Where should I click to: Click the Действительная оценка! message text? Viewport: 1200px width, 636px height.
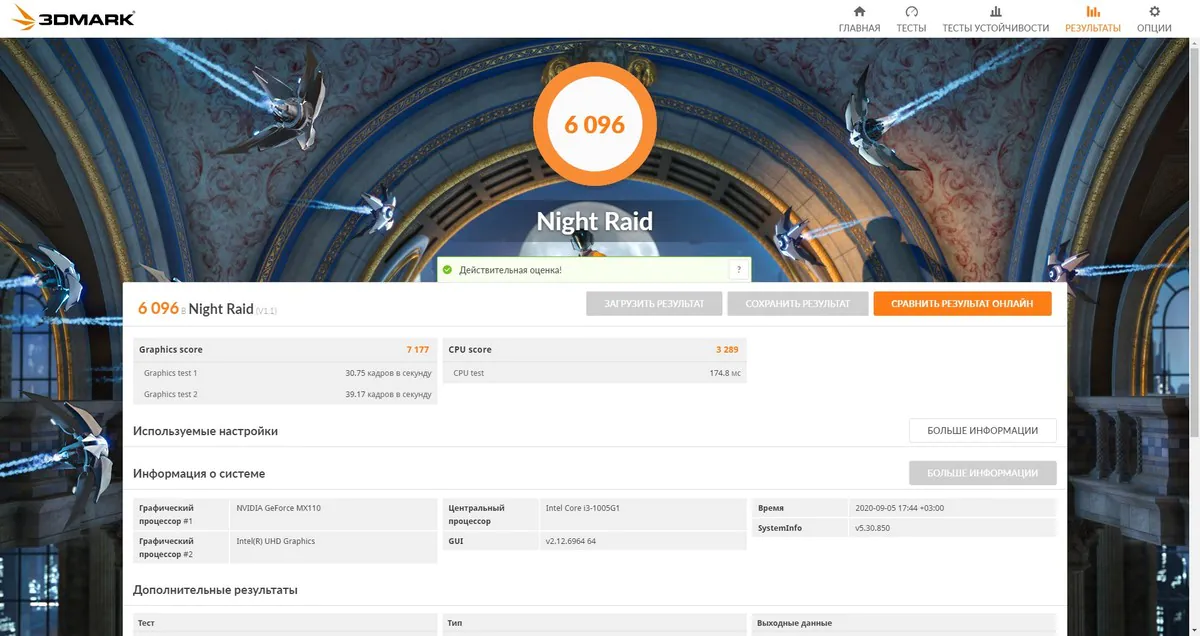tap(510, 270)
